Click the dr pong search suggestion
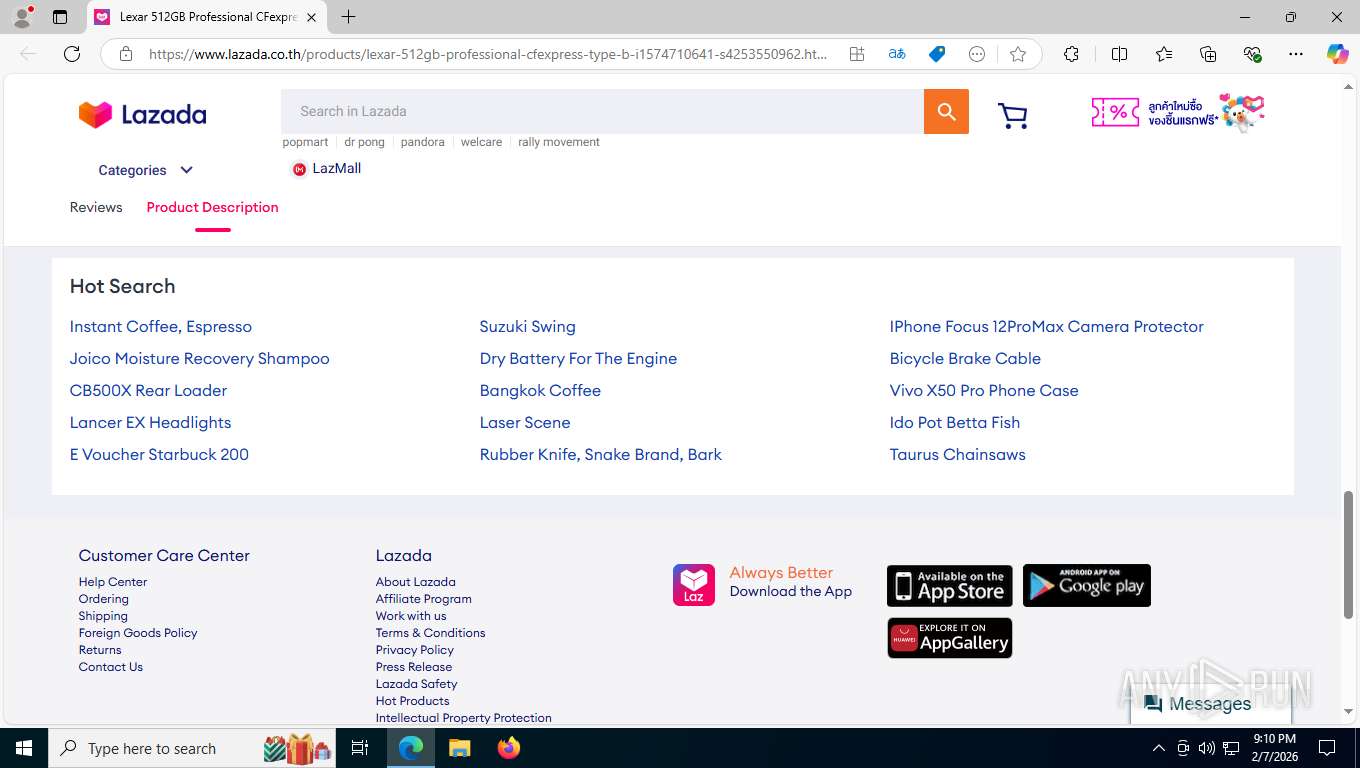 (364, 142)
